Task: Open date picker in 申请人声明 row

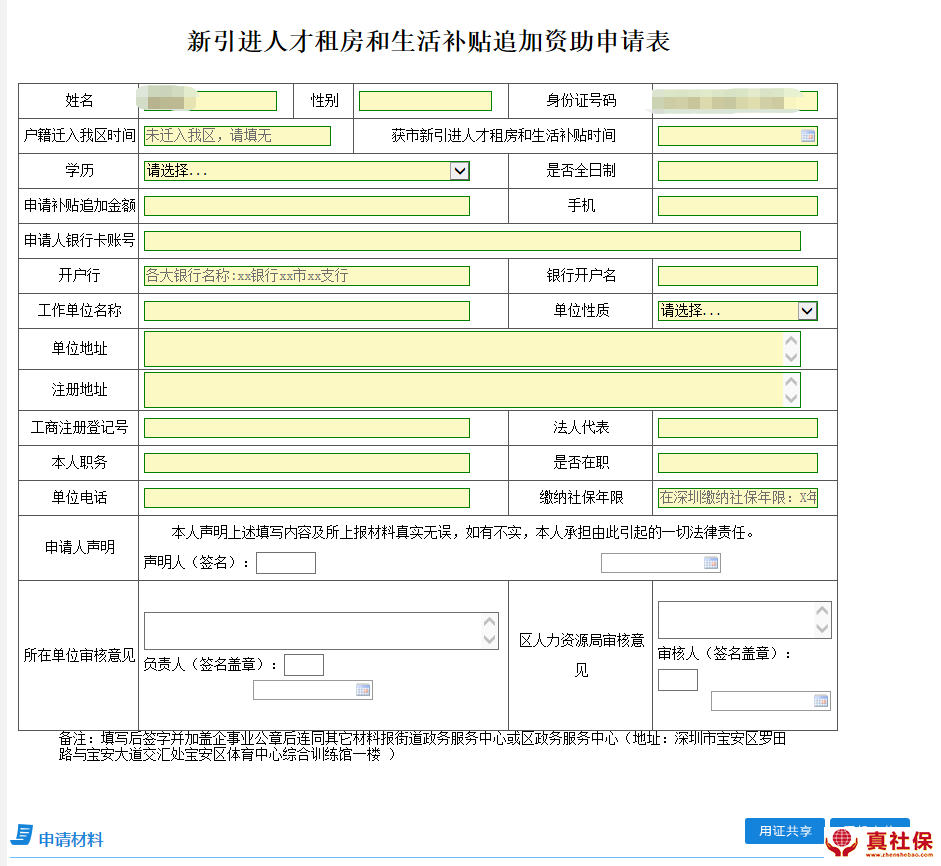Action: (x=711, y=563)
